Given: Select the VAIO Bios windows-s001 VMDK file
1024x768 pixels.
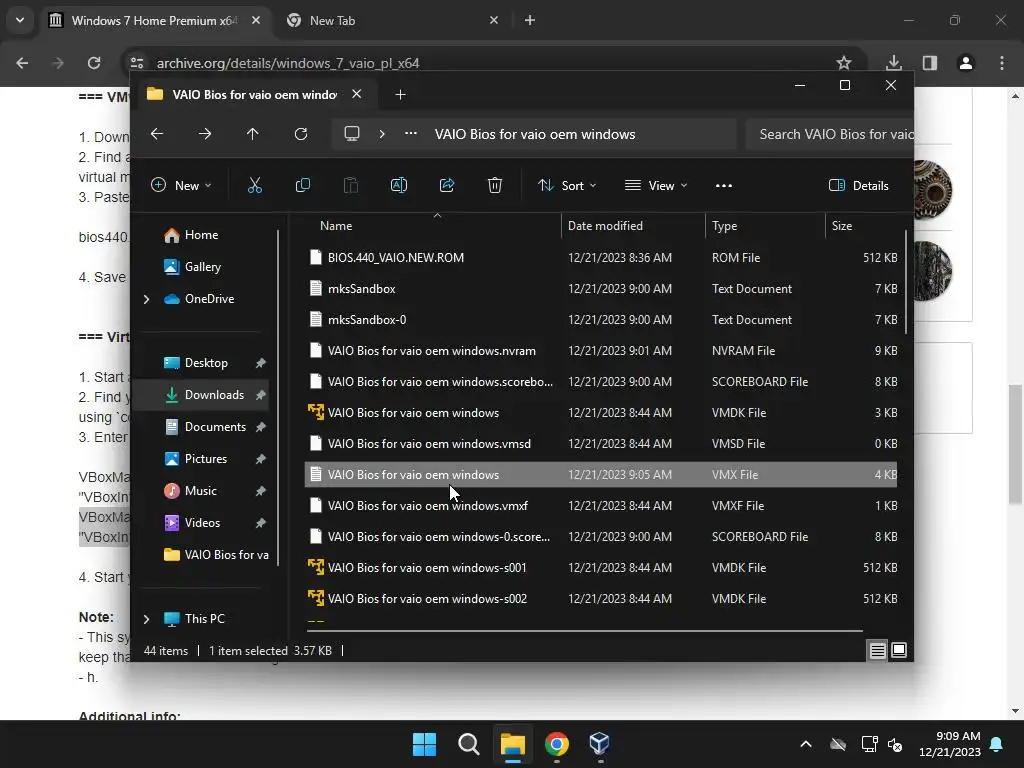Looking at the screenshot, I should coord(601,568).
